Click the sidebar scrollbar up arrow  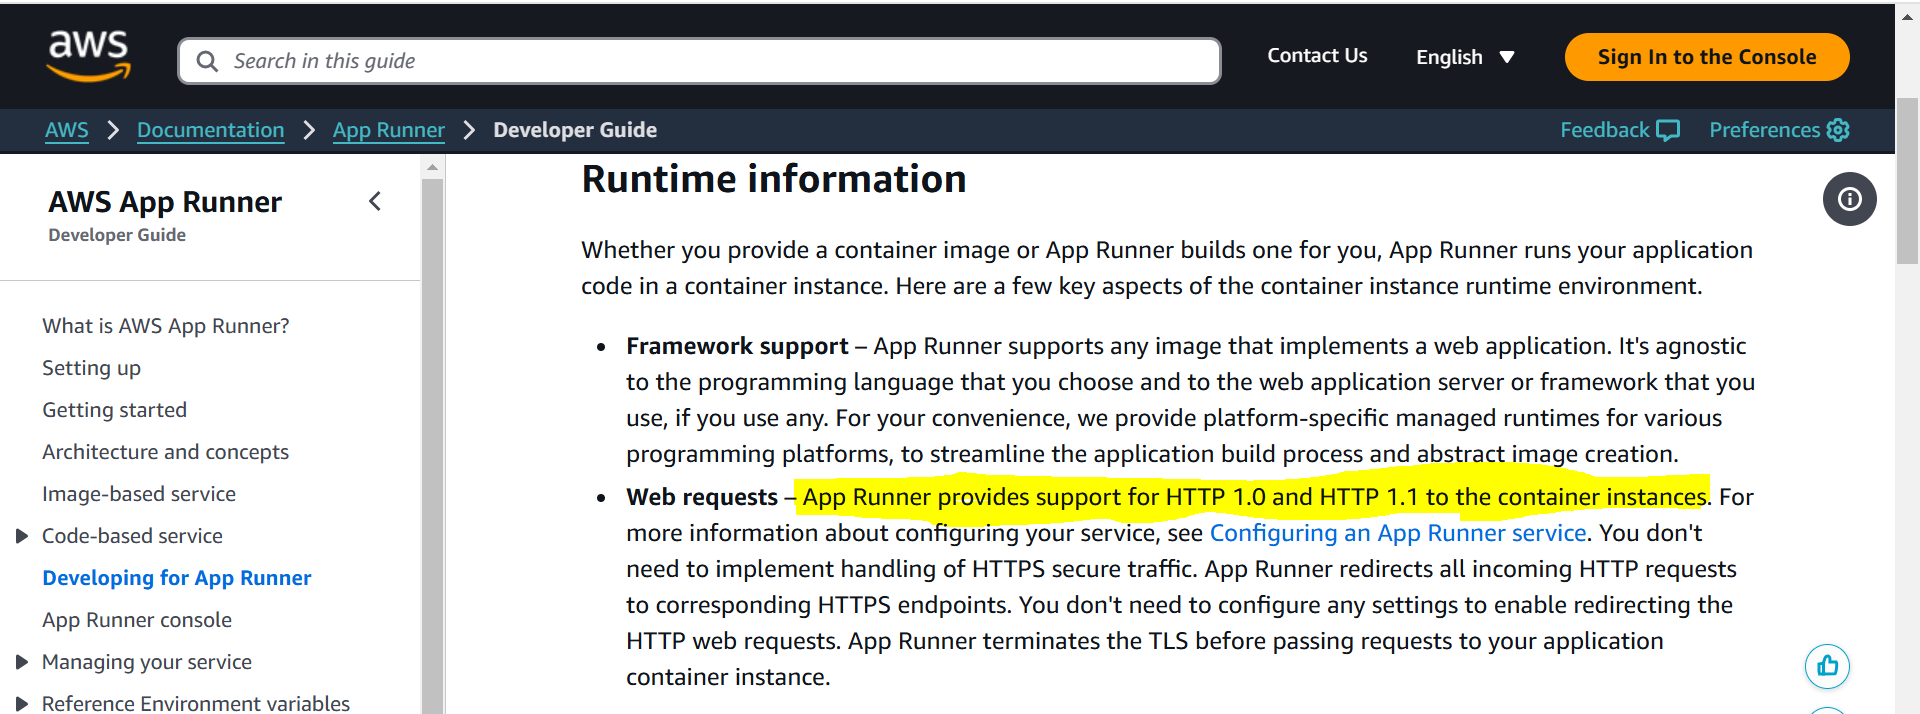432,167
